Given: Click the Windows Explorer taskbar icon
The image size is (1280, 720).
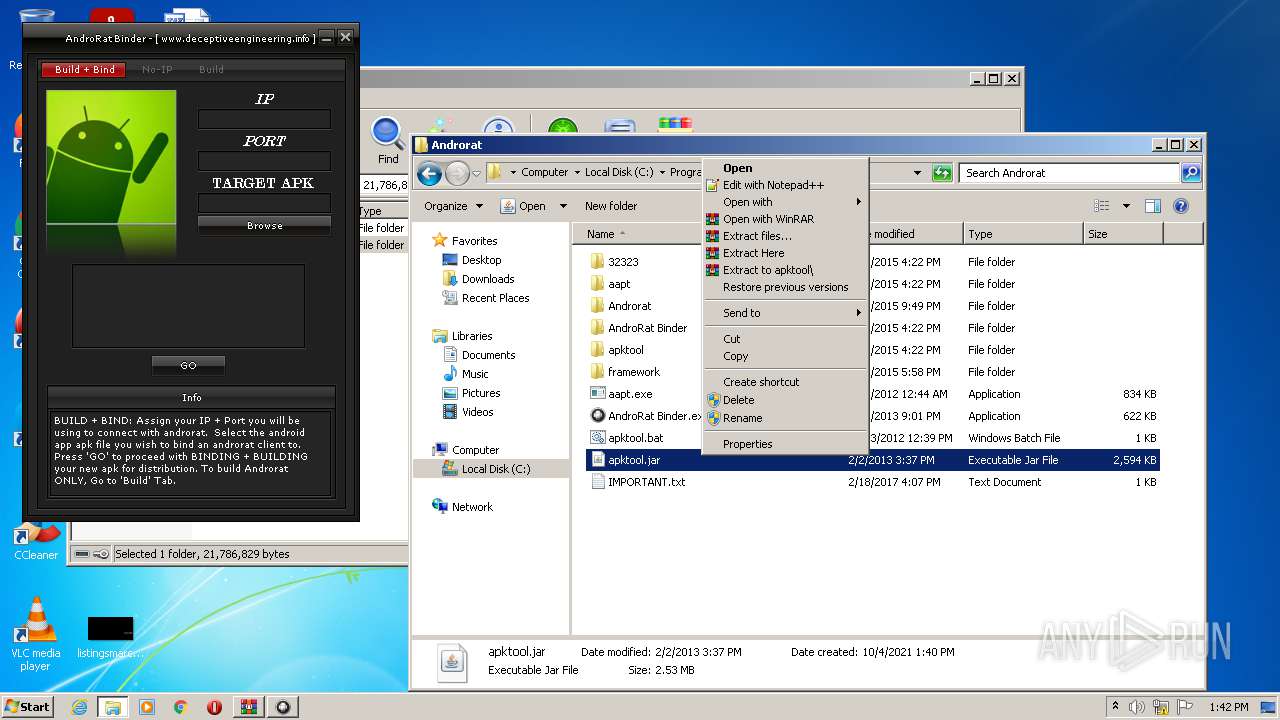Looking at the screenshot, I should (x=113, y=707).
